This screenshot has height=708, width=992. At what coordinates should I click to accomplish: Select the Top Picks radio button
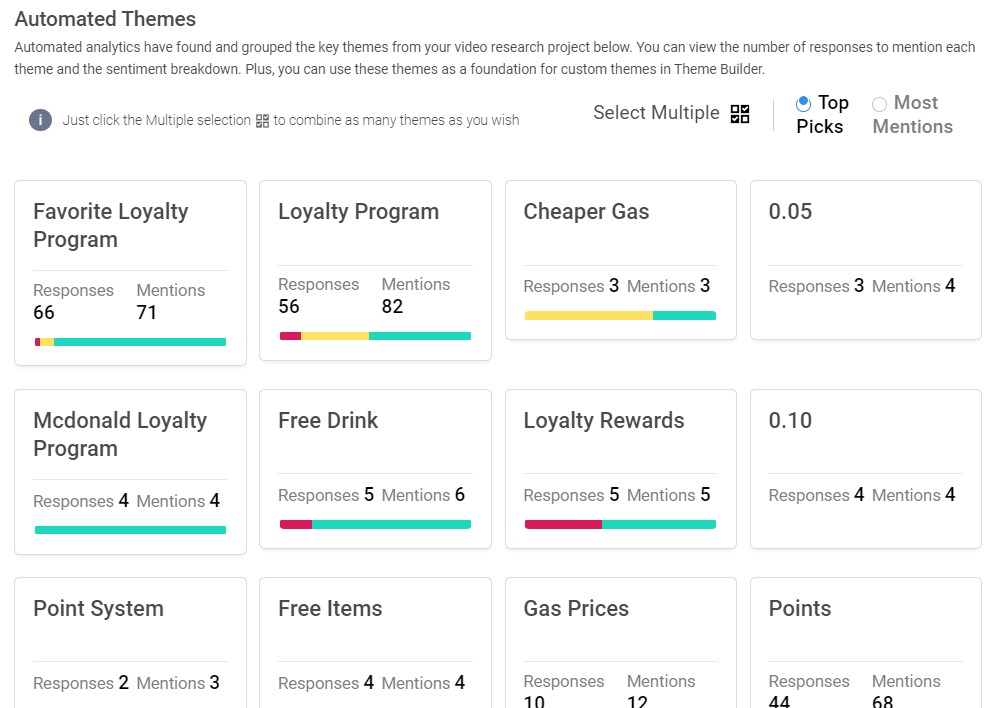[803, 103]
